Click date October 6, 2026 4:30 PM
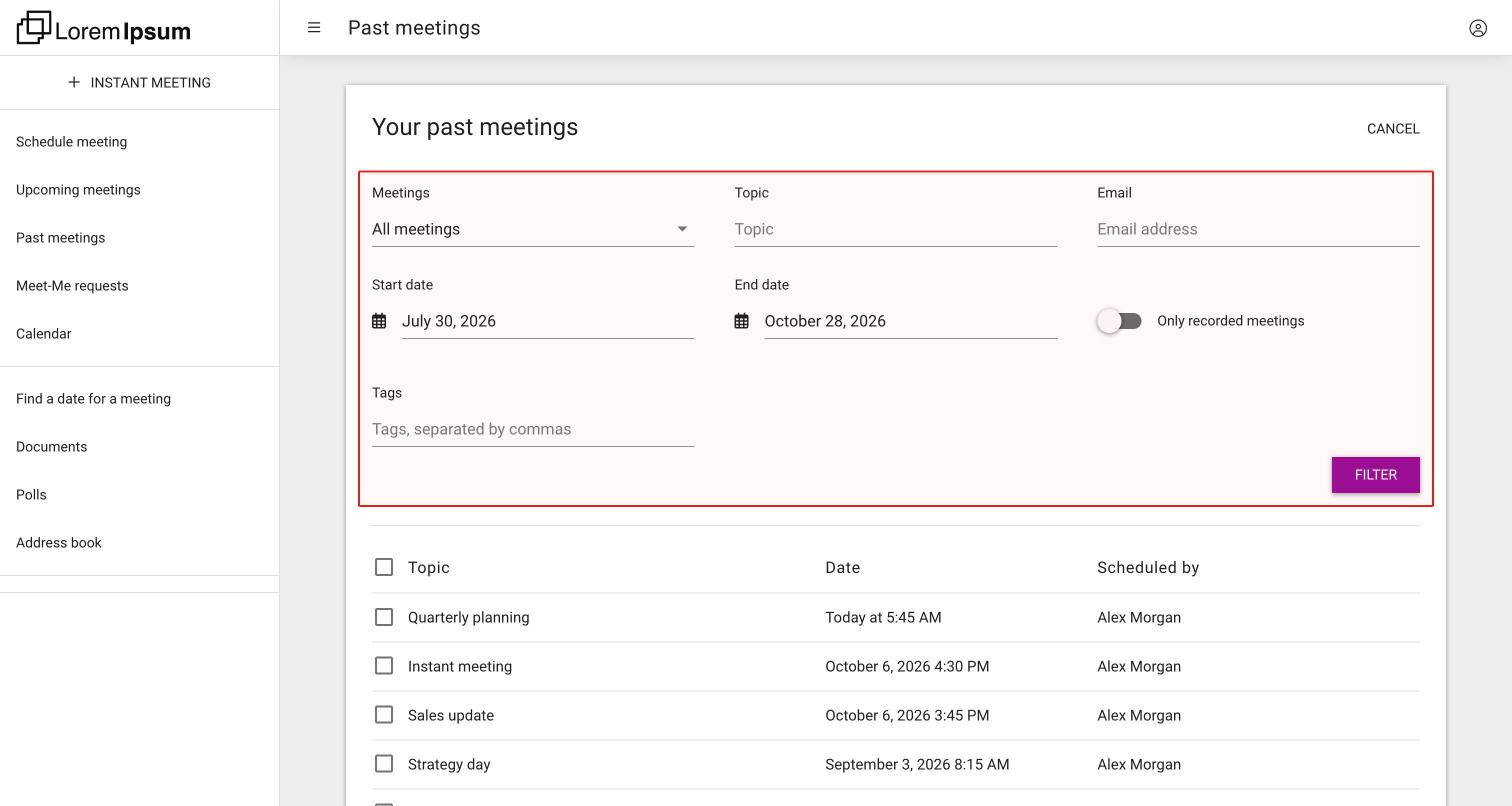Screen dimensions: 1512x806 (907, 666)
